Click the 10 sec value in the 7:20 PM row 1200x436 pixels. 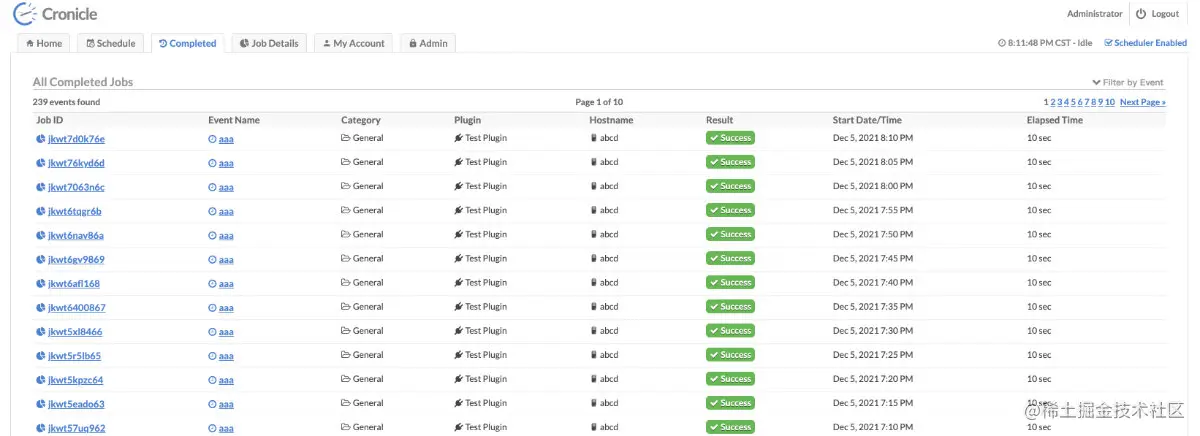point(1039,378)
